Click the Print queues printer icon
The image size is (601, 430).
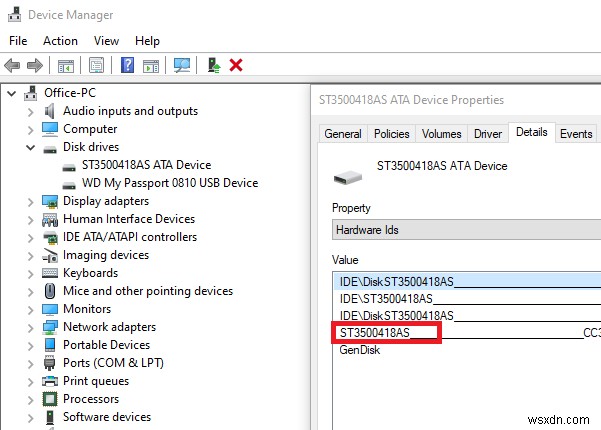tap(50, 381)
